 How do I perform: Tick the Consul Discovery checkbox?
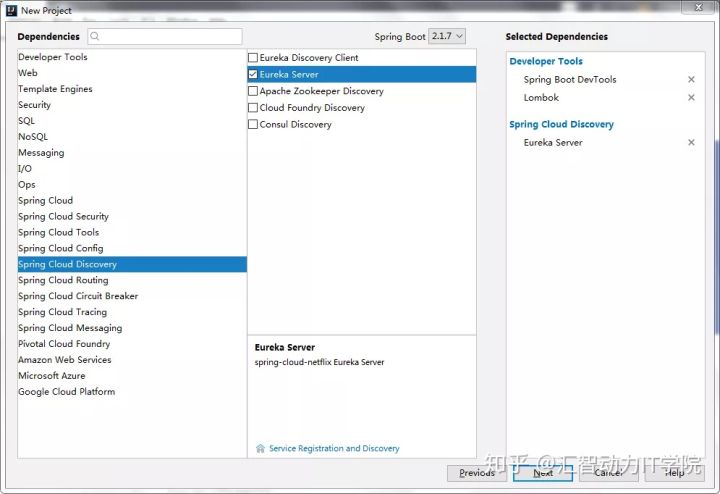253,125
